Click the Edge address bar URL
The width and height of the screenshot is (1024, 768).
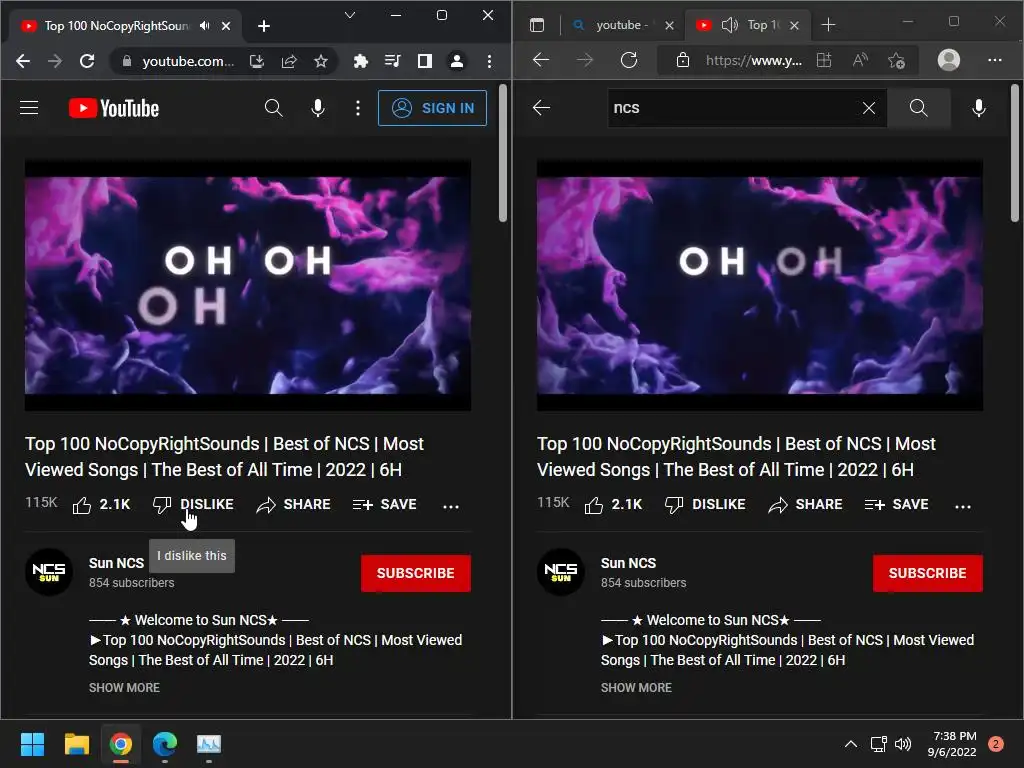754,61
